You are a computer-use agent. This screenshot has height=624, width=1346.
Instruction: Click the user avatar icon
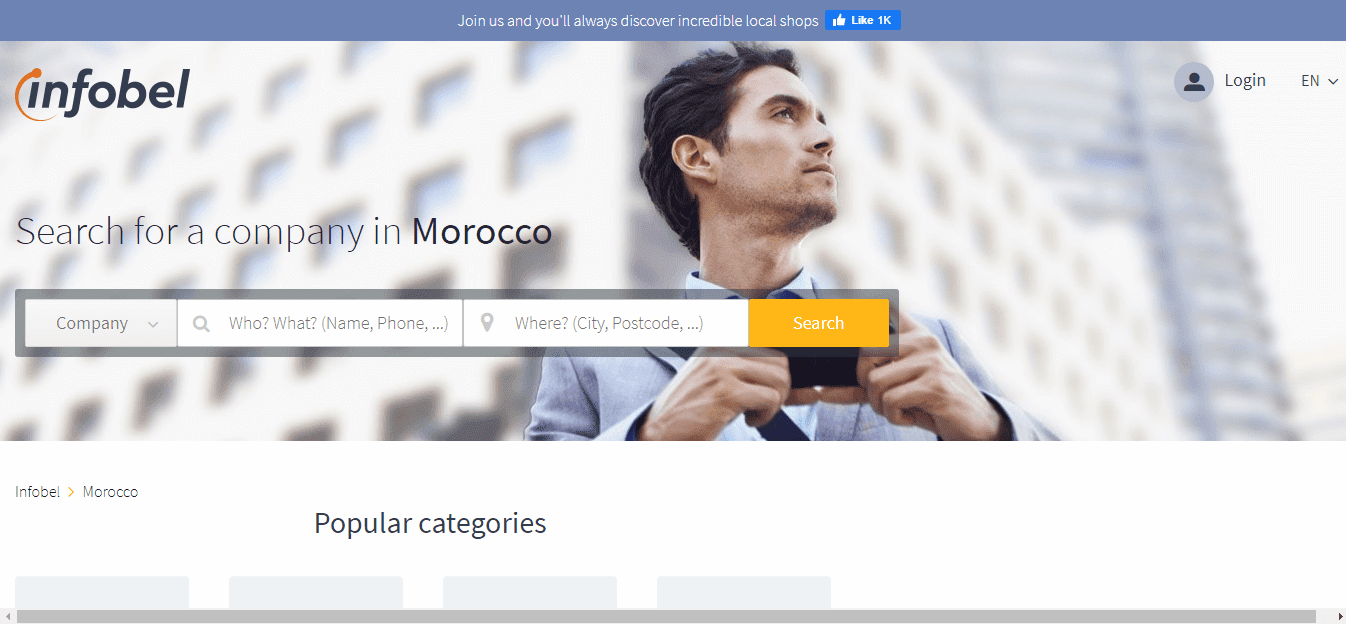(x=1194, y=82)
